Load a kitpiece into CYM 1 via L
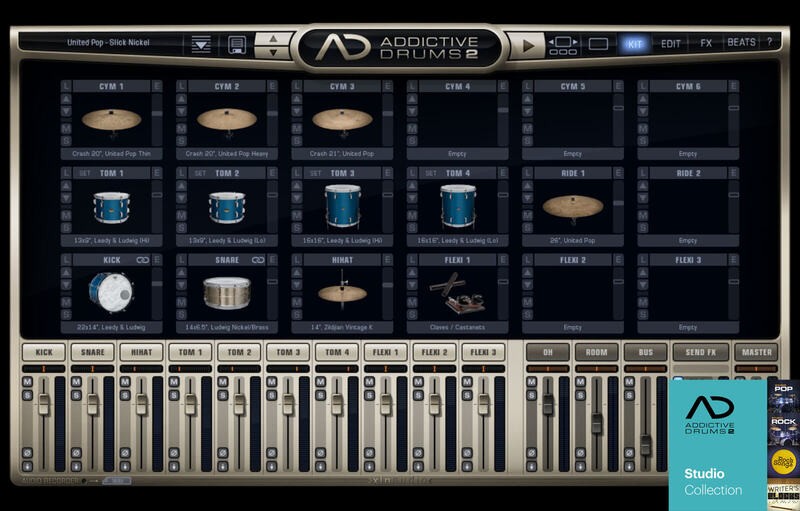The width and height of the screenshot is (800, 511). tap(66, 86)
